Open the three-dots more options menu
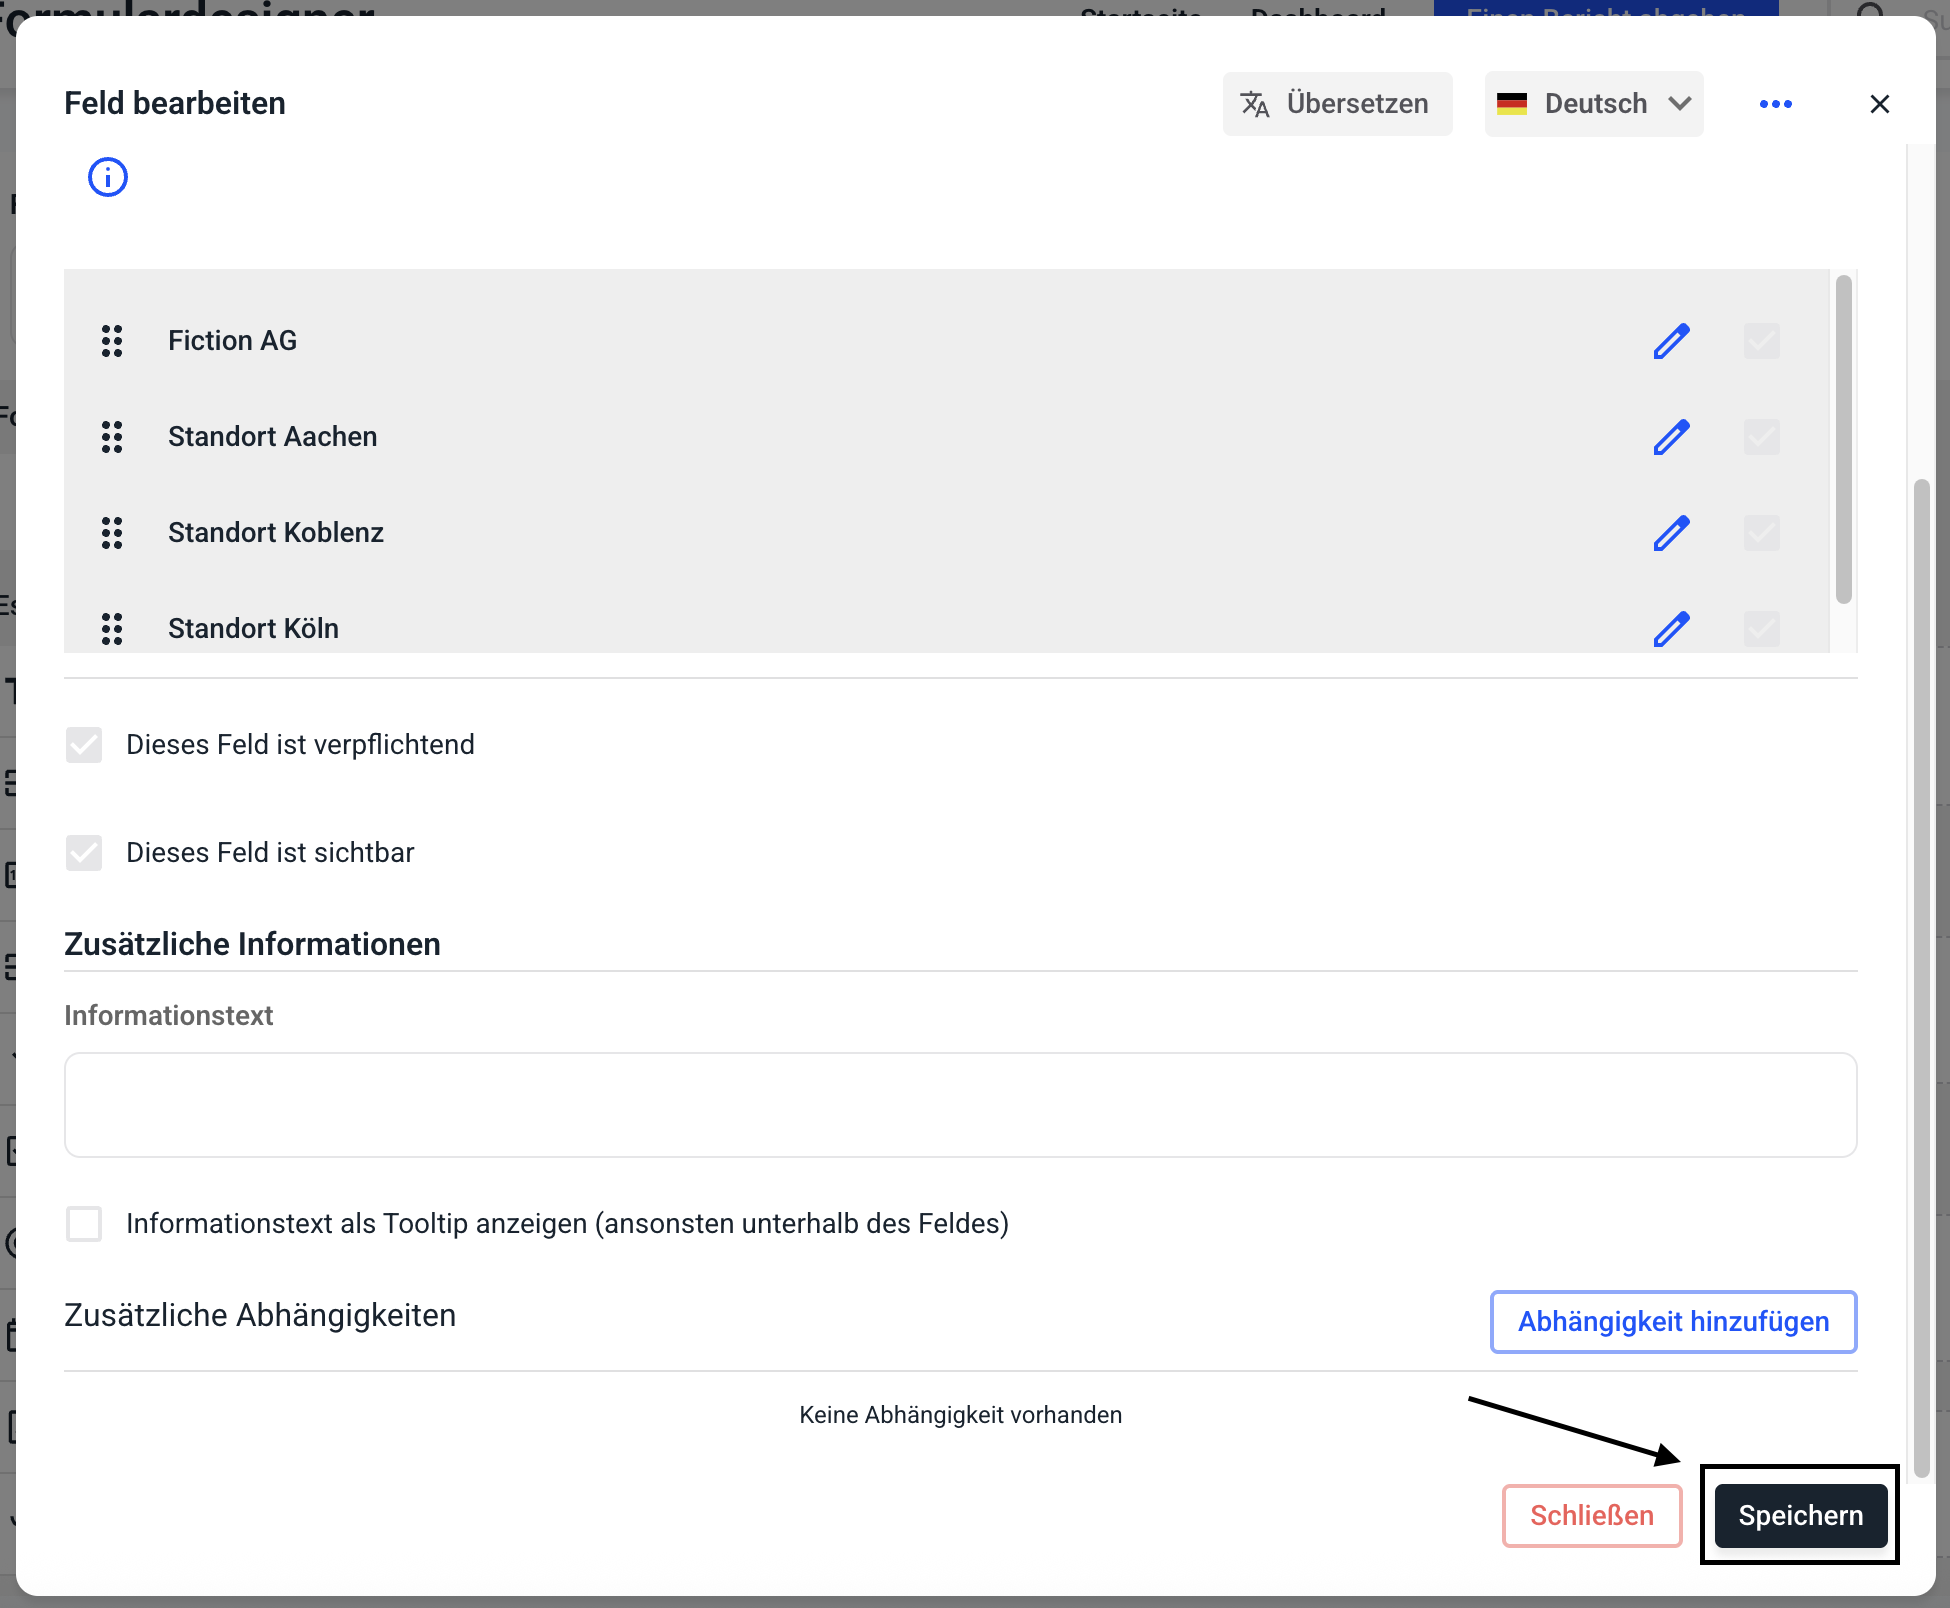This screenshot has width=1950, height=1608. pyautogui.click(x=1775, y=104)
